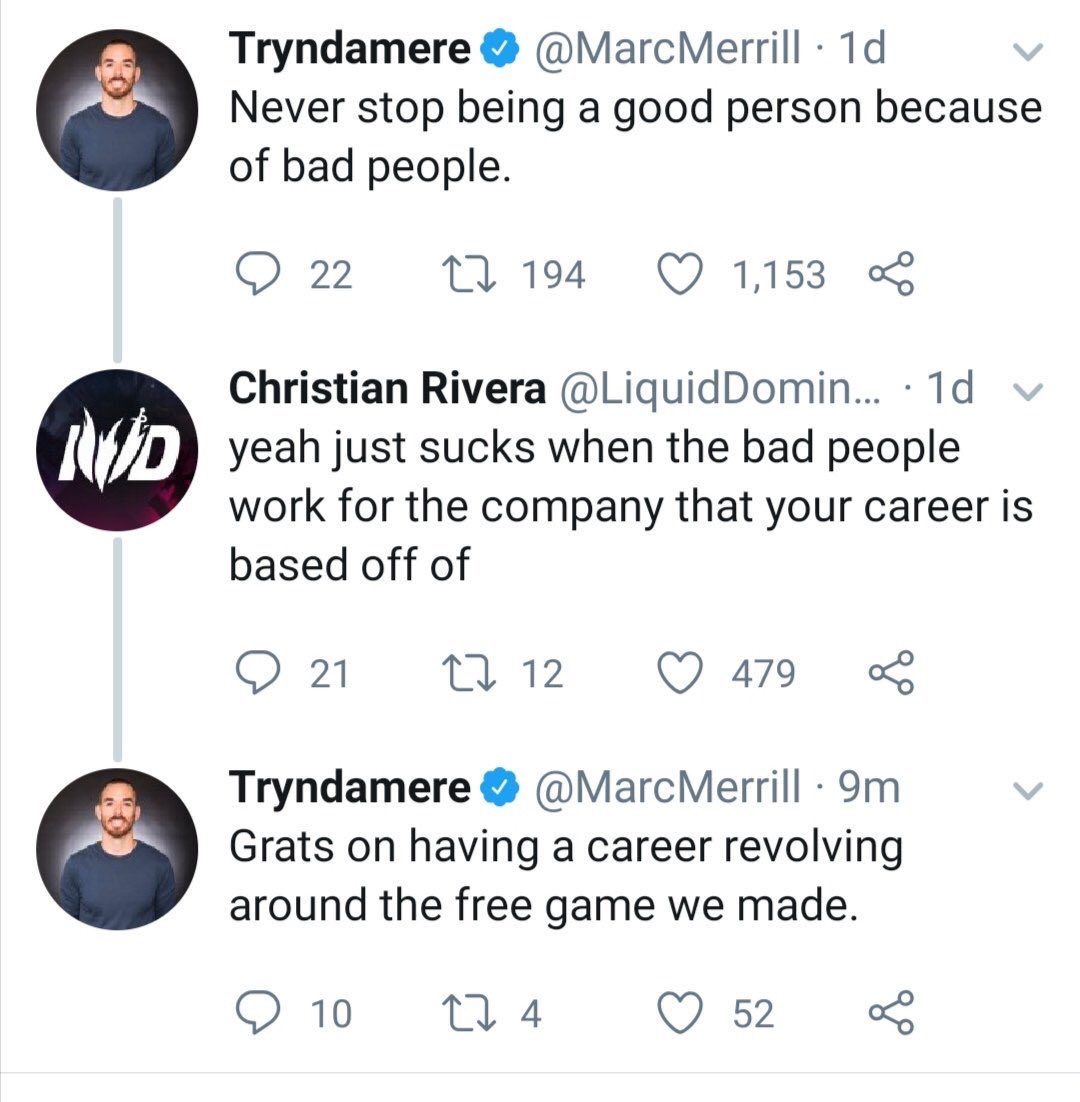Viewport: 1080px width, 1102px height.
Task: Retweet the tweet with 4 retweets
Action: point(469,1013)
